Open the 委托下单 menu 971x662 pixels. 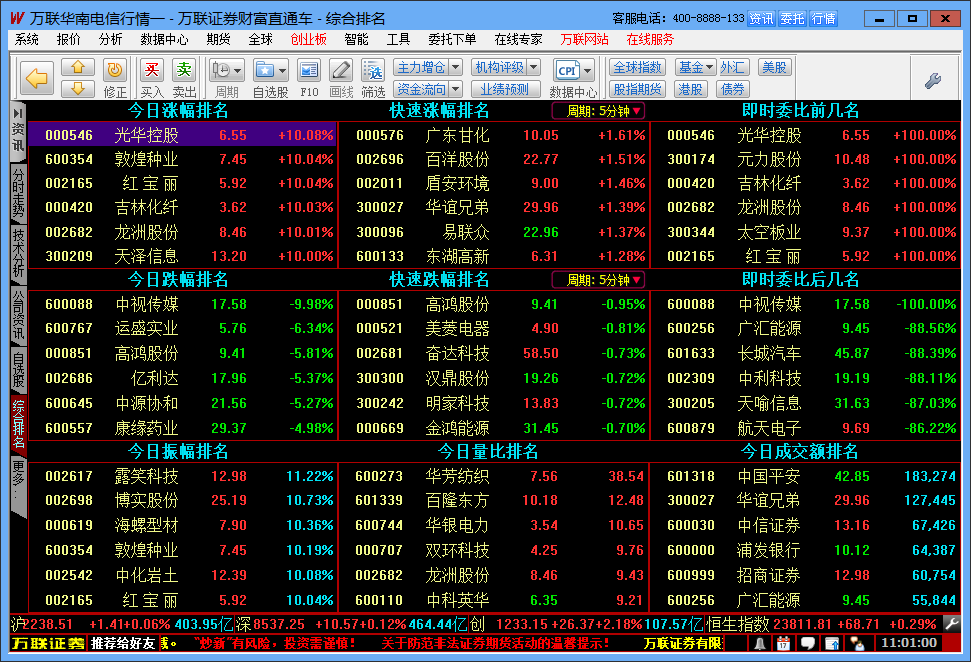pyautogui.click(x=452, y=40)
